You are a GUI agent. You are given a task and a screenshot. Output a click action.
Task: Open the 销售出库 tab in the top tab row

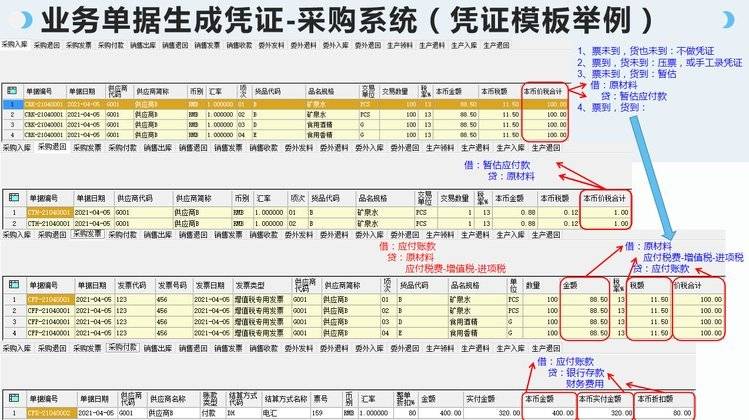[x=143, y=45]
